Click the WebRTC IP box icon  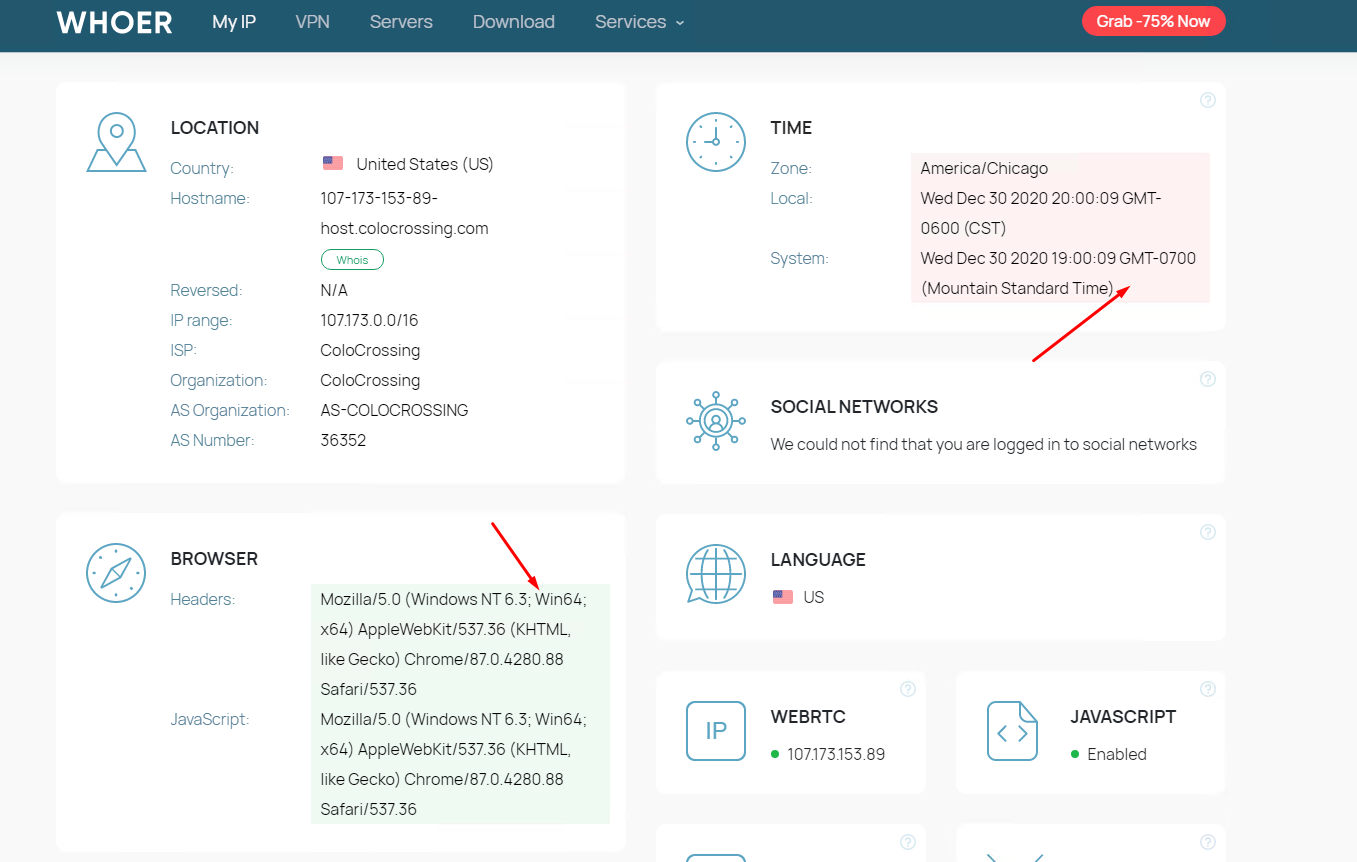(x=715, y=731)
